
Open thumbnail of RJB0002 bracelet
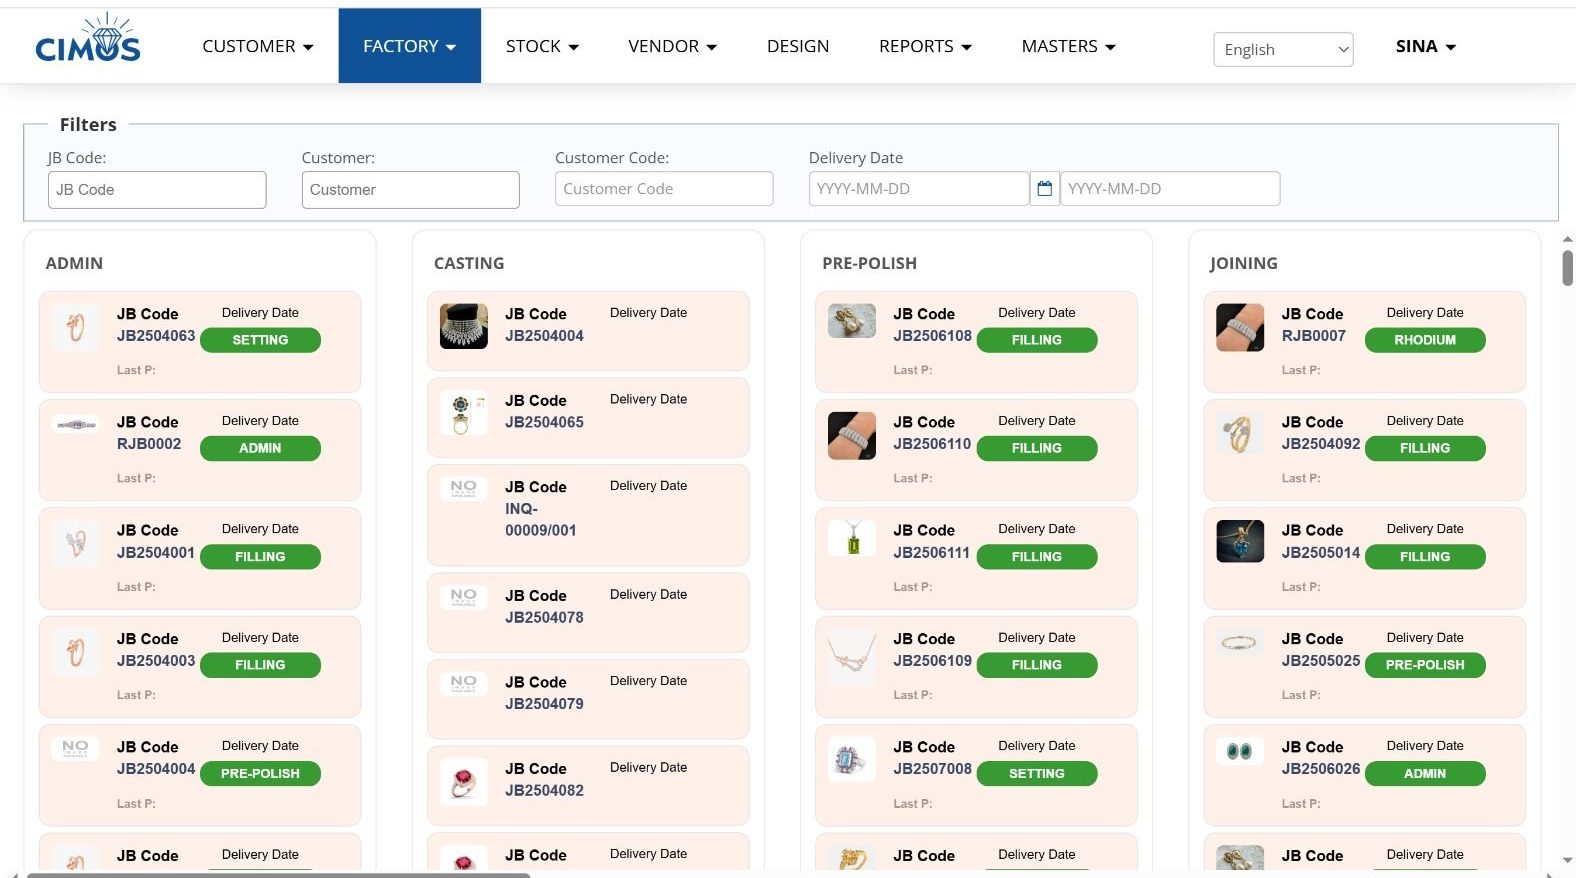75,425
